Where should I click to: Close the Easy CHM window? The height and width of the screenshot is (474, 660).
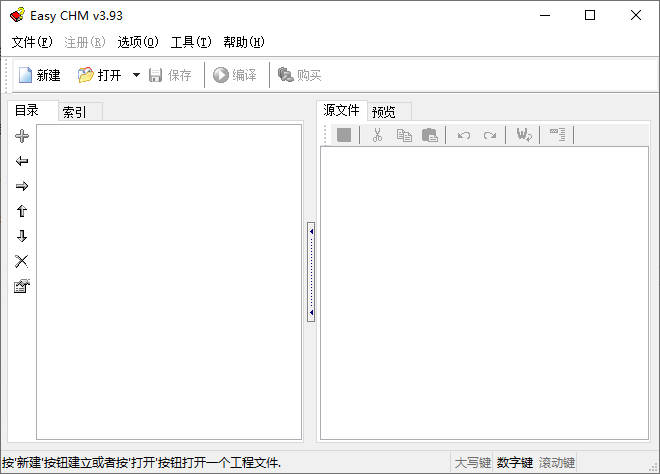[636, 15]
